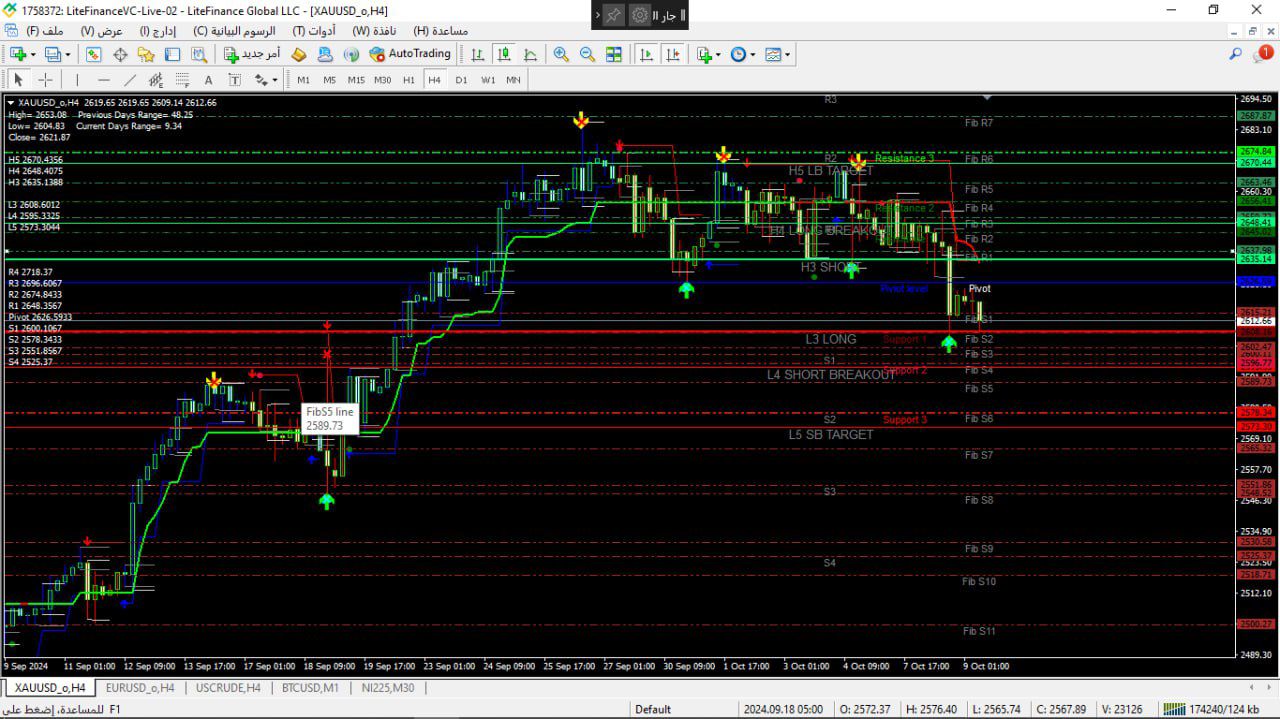Toggle chart auto scroll
Screen dimensions: 1280x719
(x=646, y=54)
